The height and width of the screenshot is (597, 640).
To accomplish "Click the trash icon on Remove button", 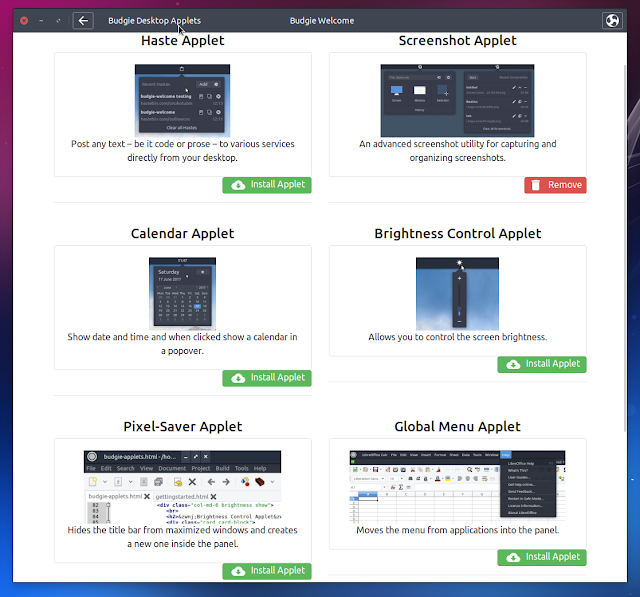I will [x=536, y=185].
